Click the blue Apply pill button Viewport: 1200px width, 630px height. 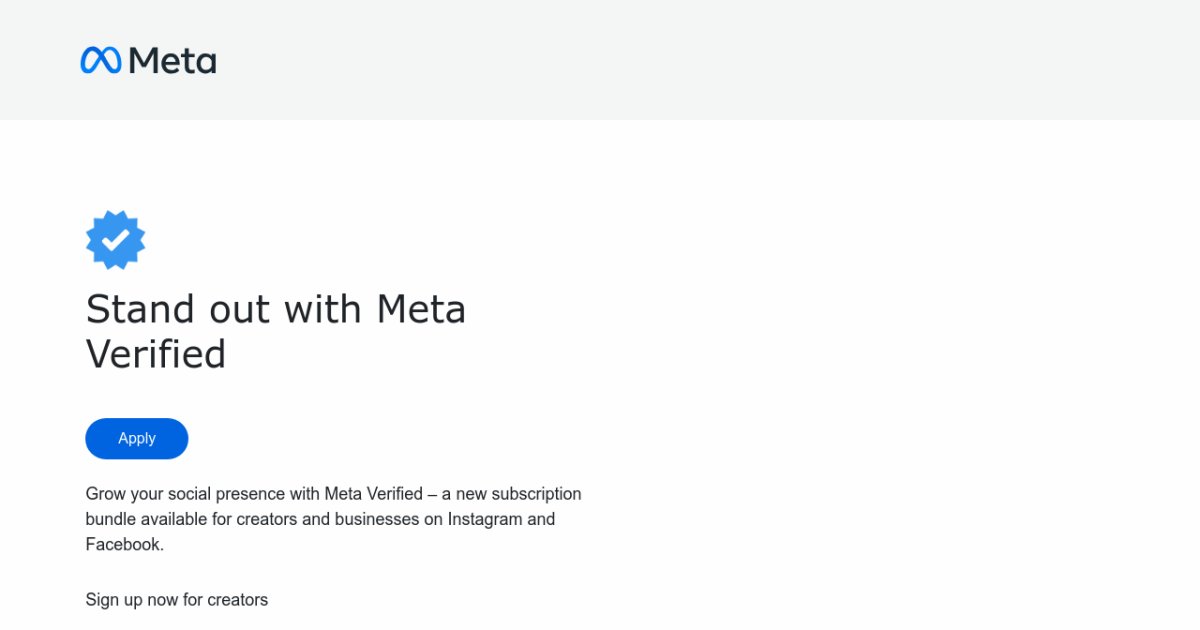136,438
